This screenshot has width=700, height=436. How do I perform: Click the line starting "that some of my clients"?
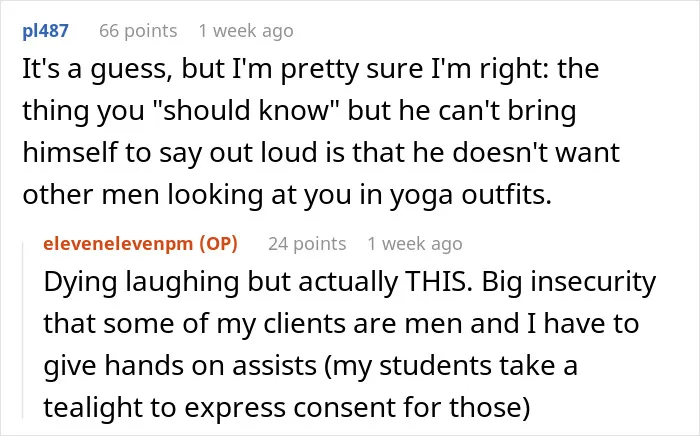click(341, 324)
